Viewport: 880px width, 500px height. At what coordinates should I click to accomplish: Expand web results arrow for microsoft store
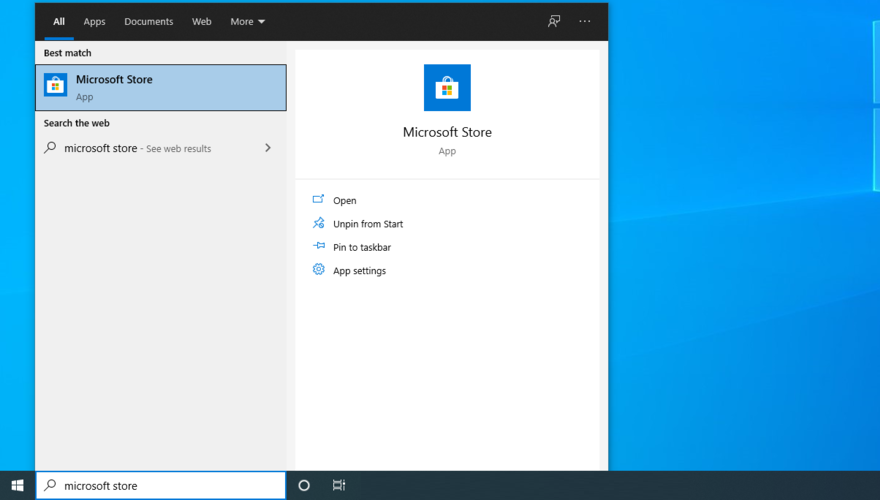pos(267,148)
